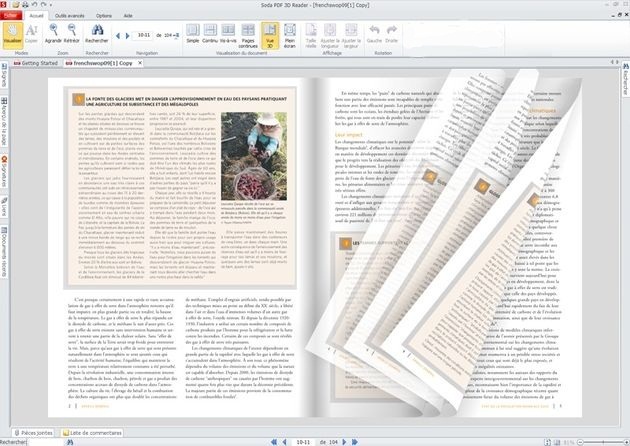Toggle the Vue 3D mode

(x=270, y=36)
